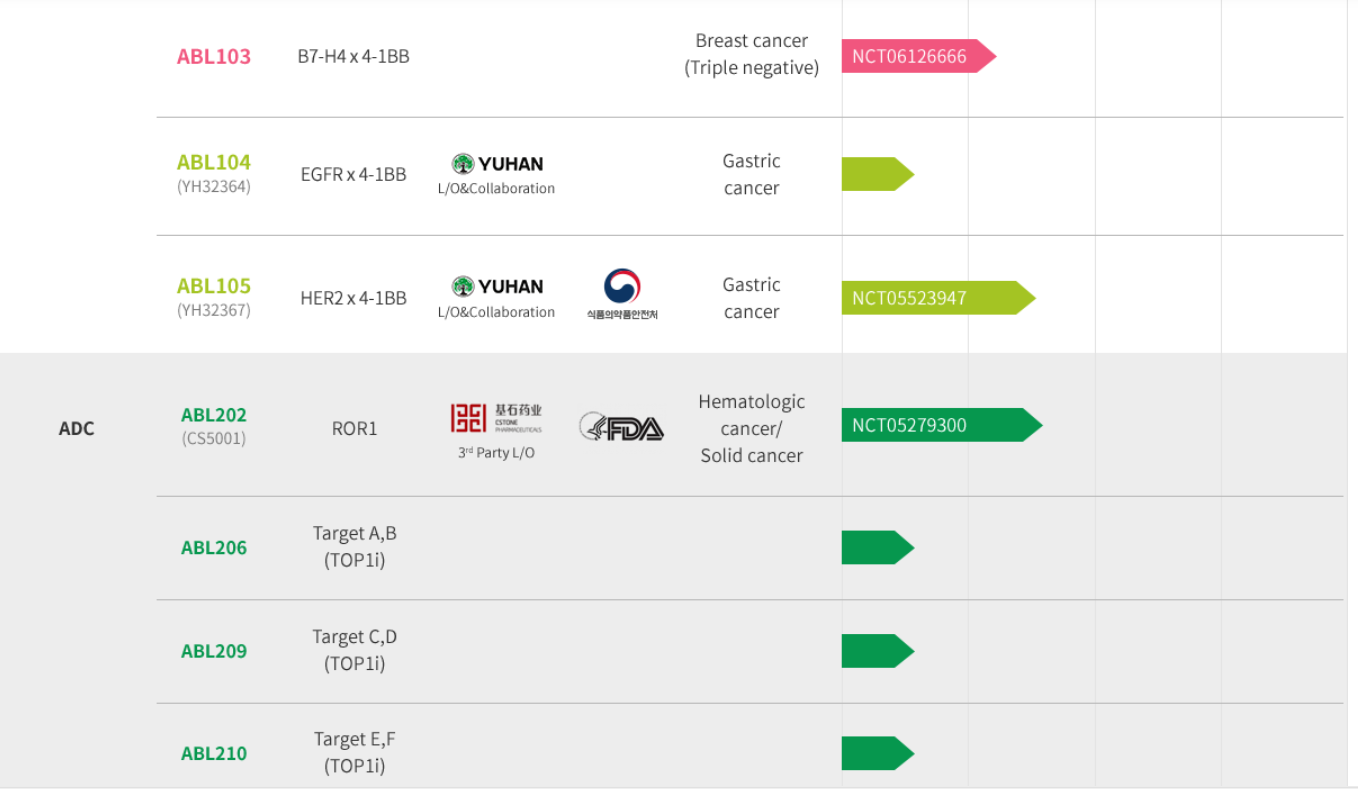Click the CStone Pharmaceuticals logo
The width and height of the screenshot is (1358, 789).
(496, 418)
